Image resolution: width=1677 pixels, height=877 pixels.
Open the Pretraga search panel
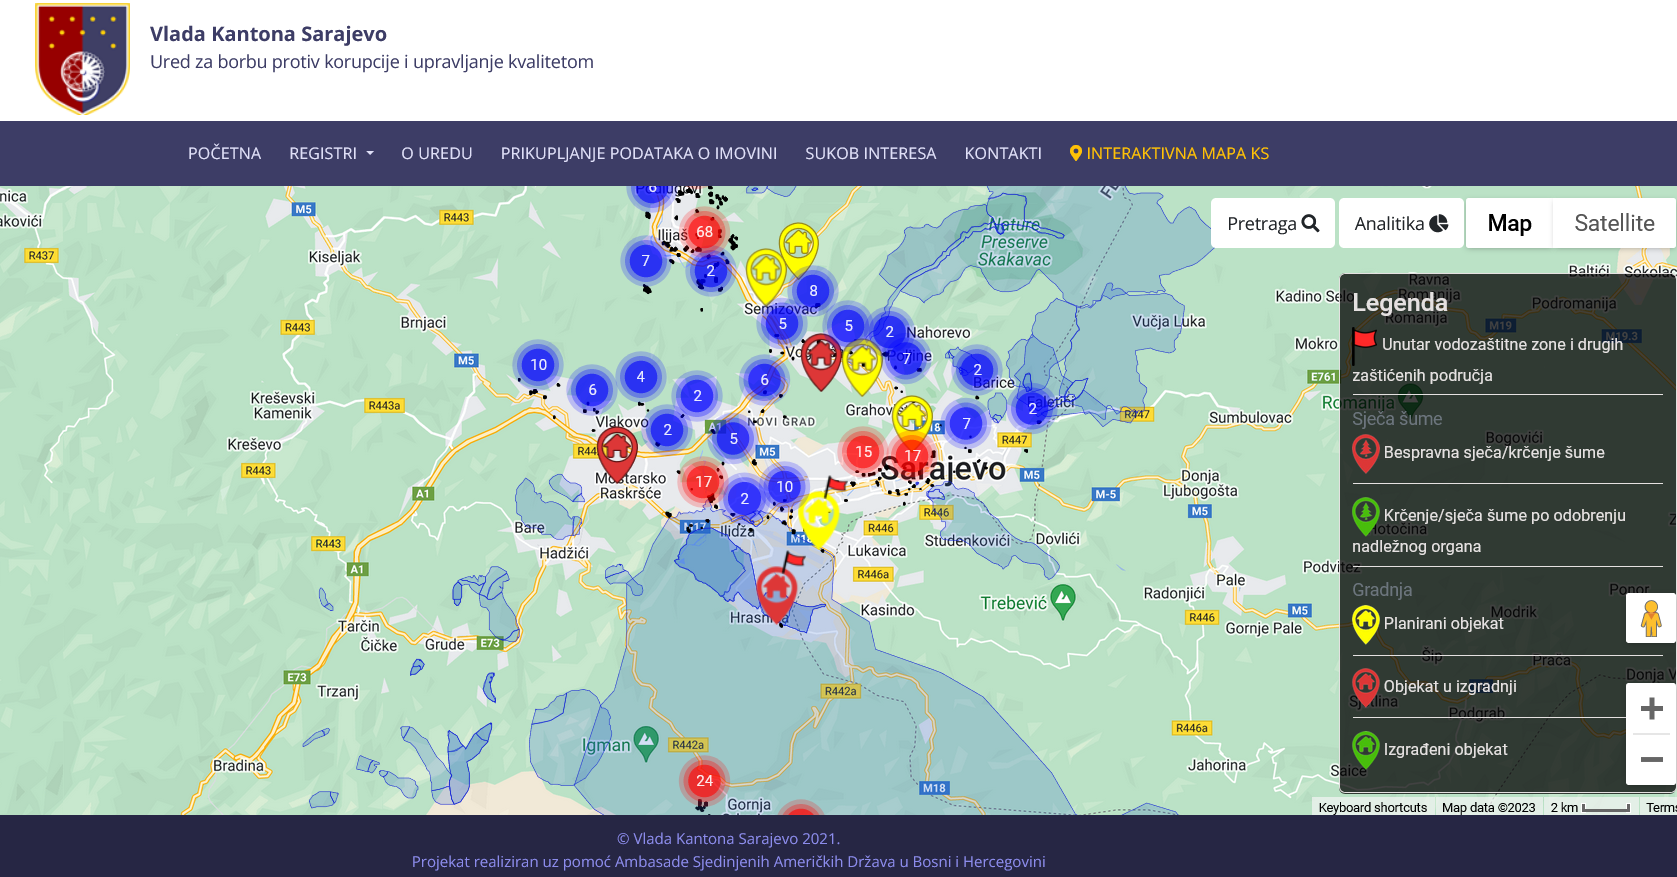coord(1272,223)
